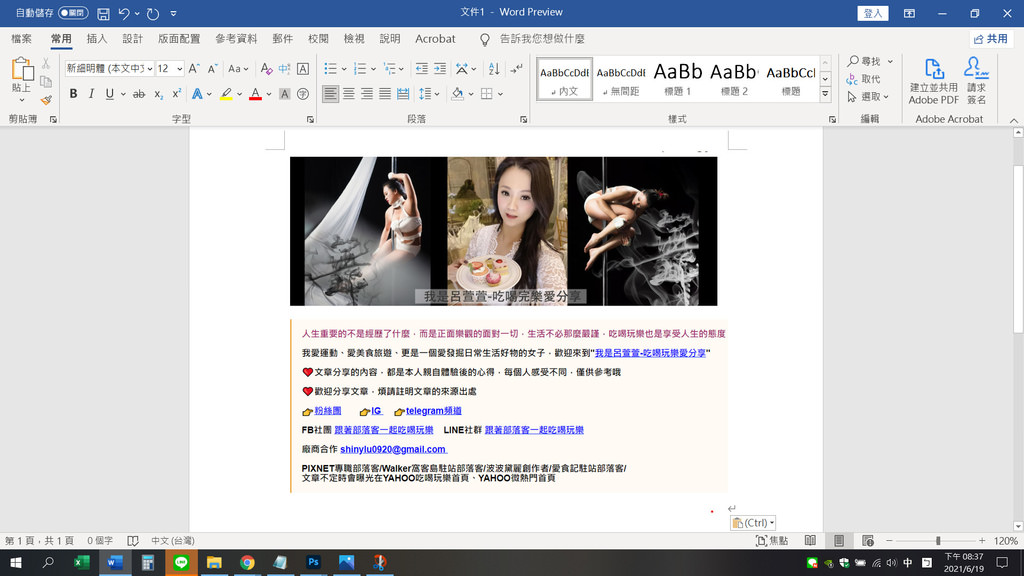This screenshot has height=576, width=1024.
Task: Switch to the 設計 (Design) tab
Action: click(x=133, y=39)
